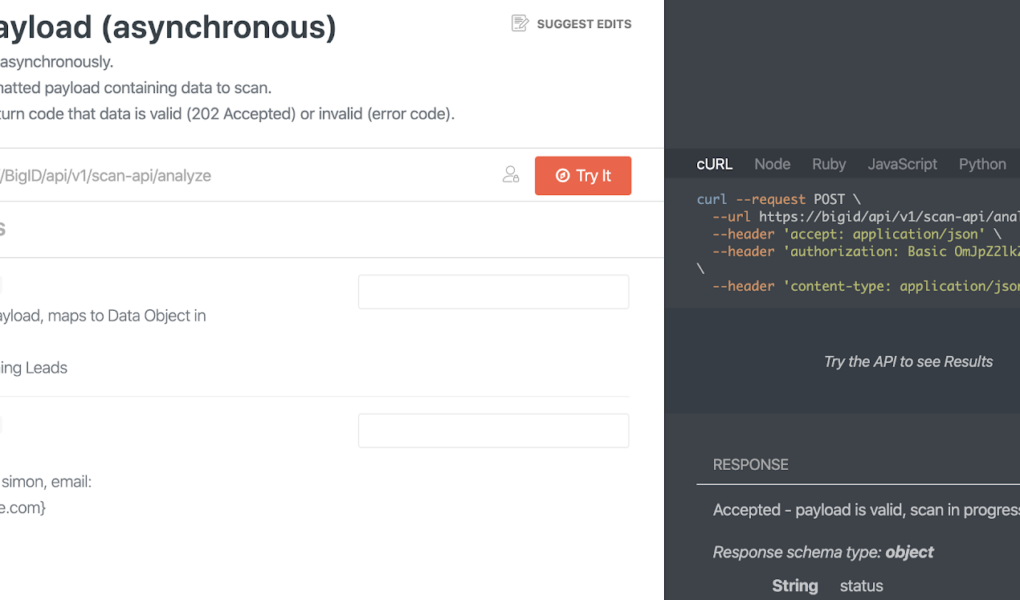
Task: Switch to the Node code tab
Action: tap(772, 164)
